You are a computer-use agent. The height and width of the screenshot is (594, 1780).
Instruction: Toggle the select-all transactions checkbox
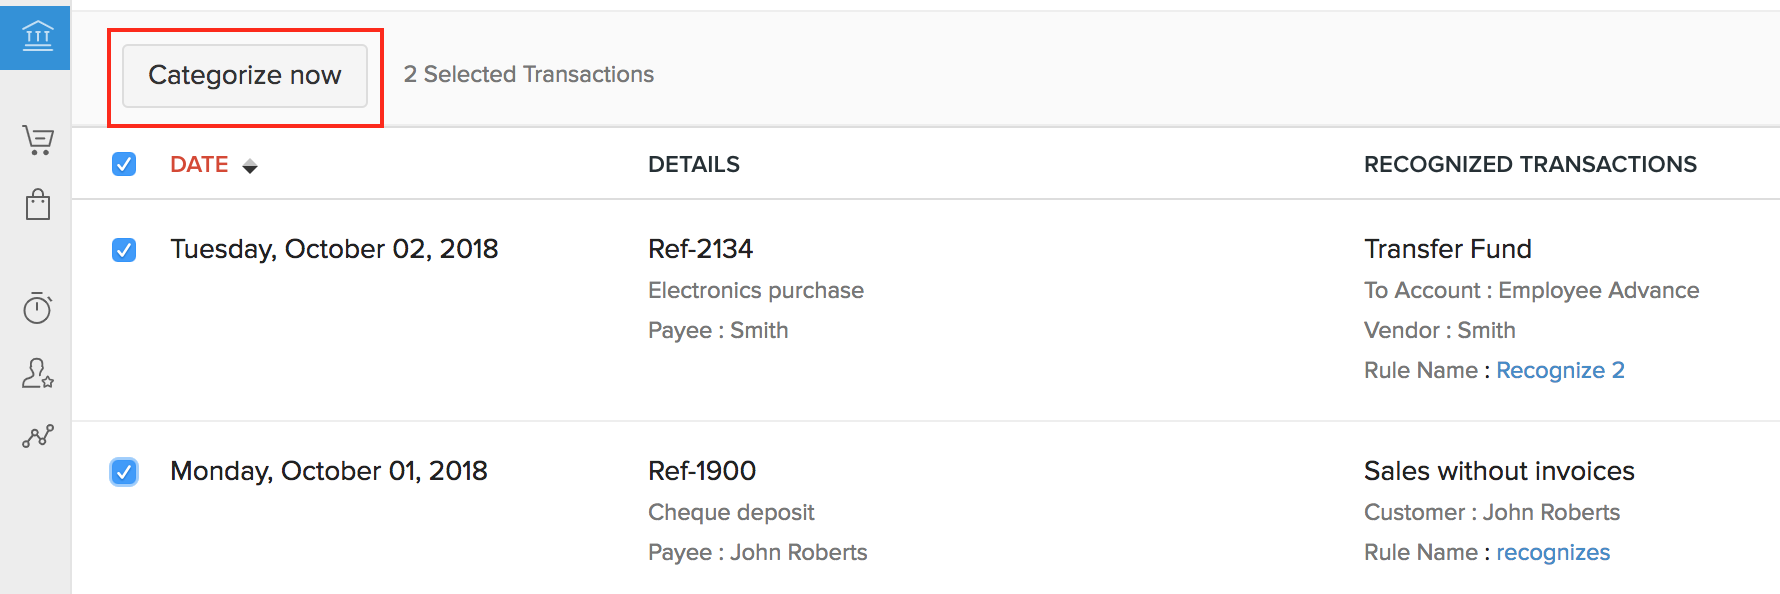pos(124,164)
